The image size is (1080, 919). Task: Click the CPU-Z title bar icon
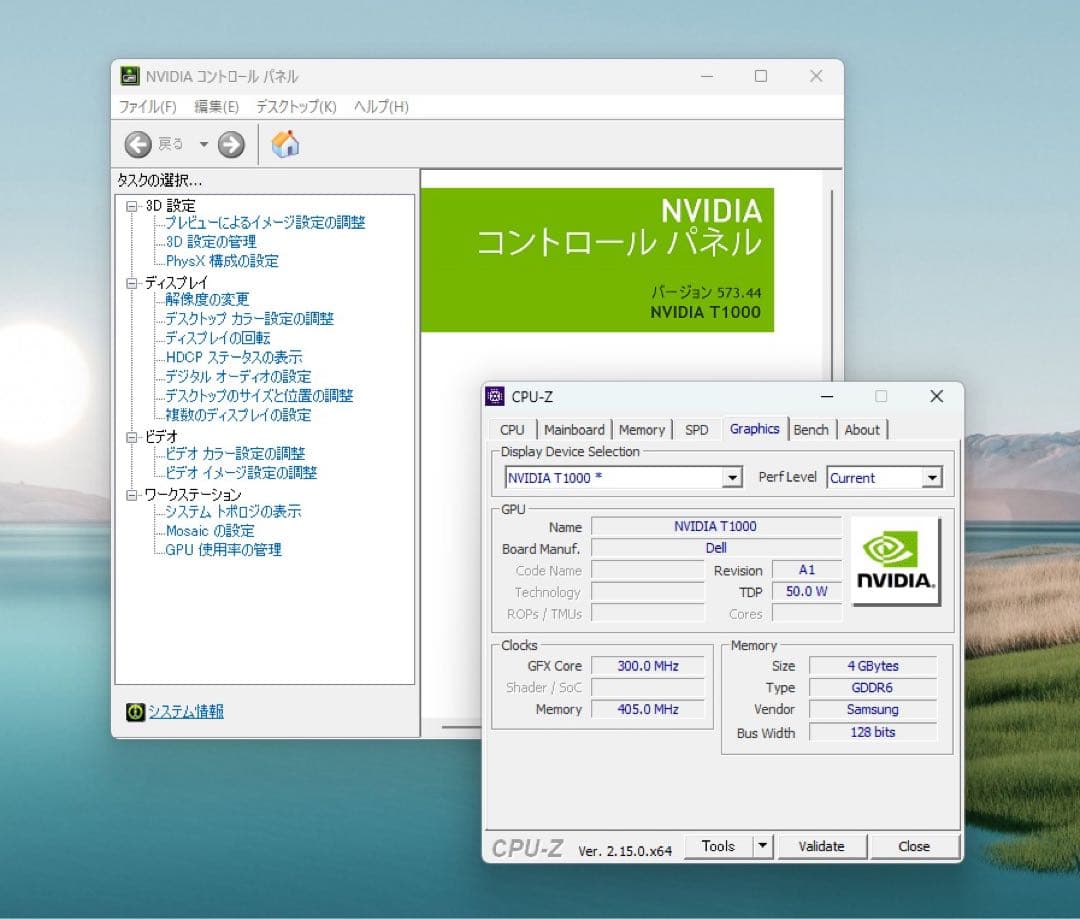click(x=495, y=396)
